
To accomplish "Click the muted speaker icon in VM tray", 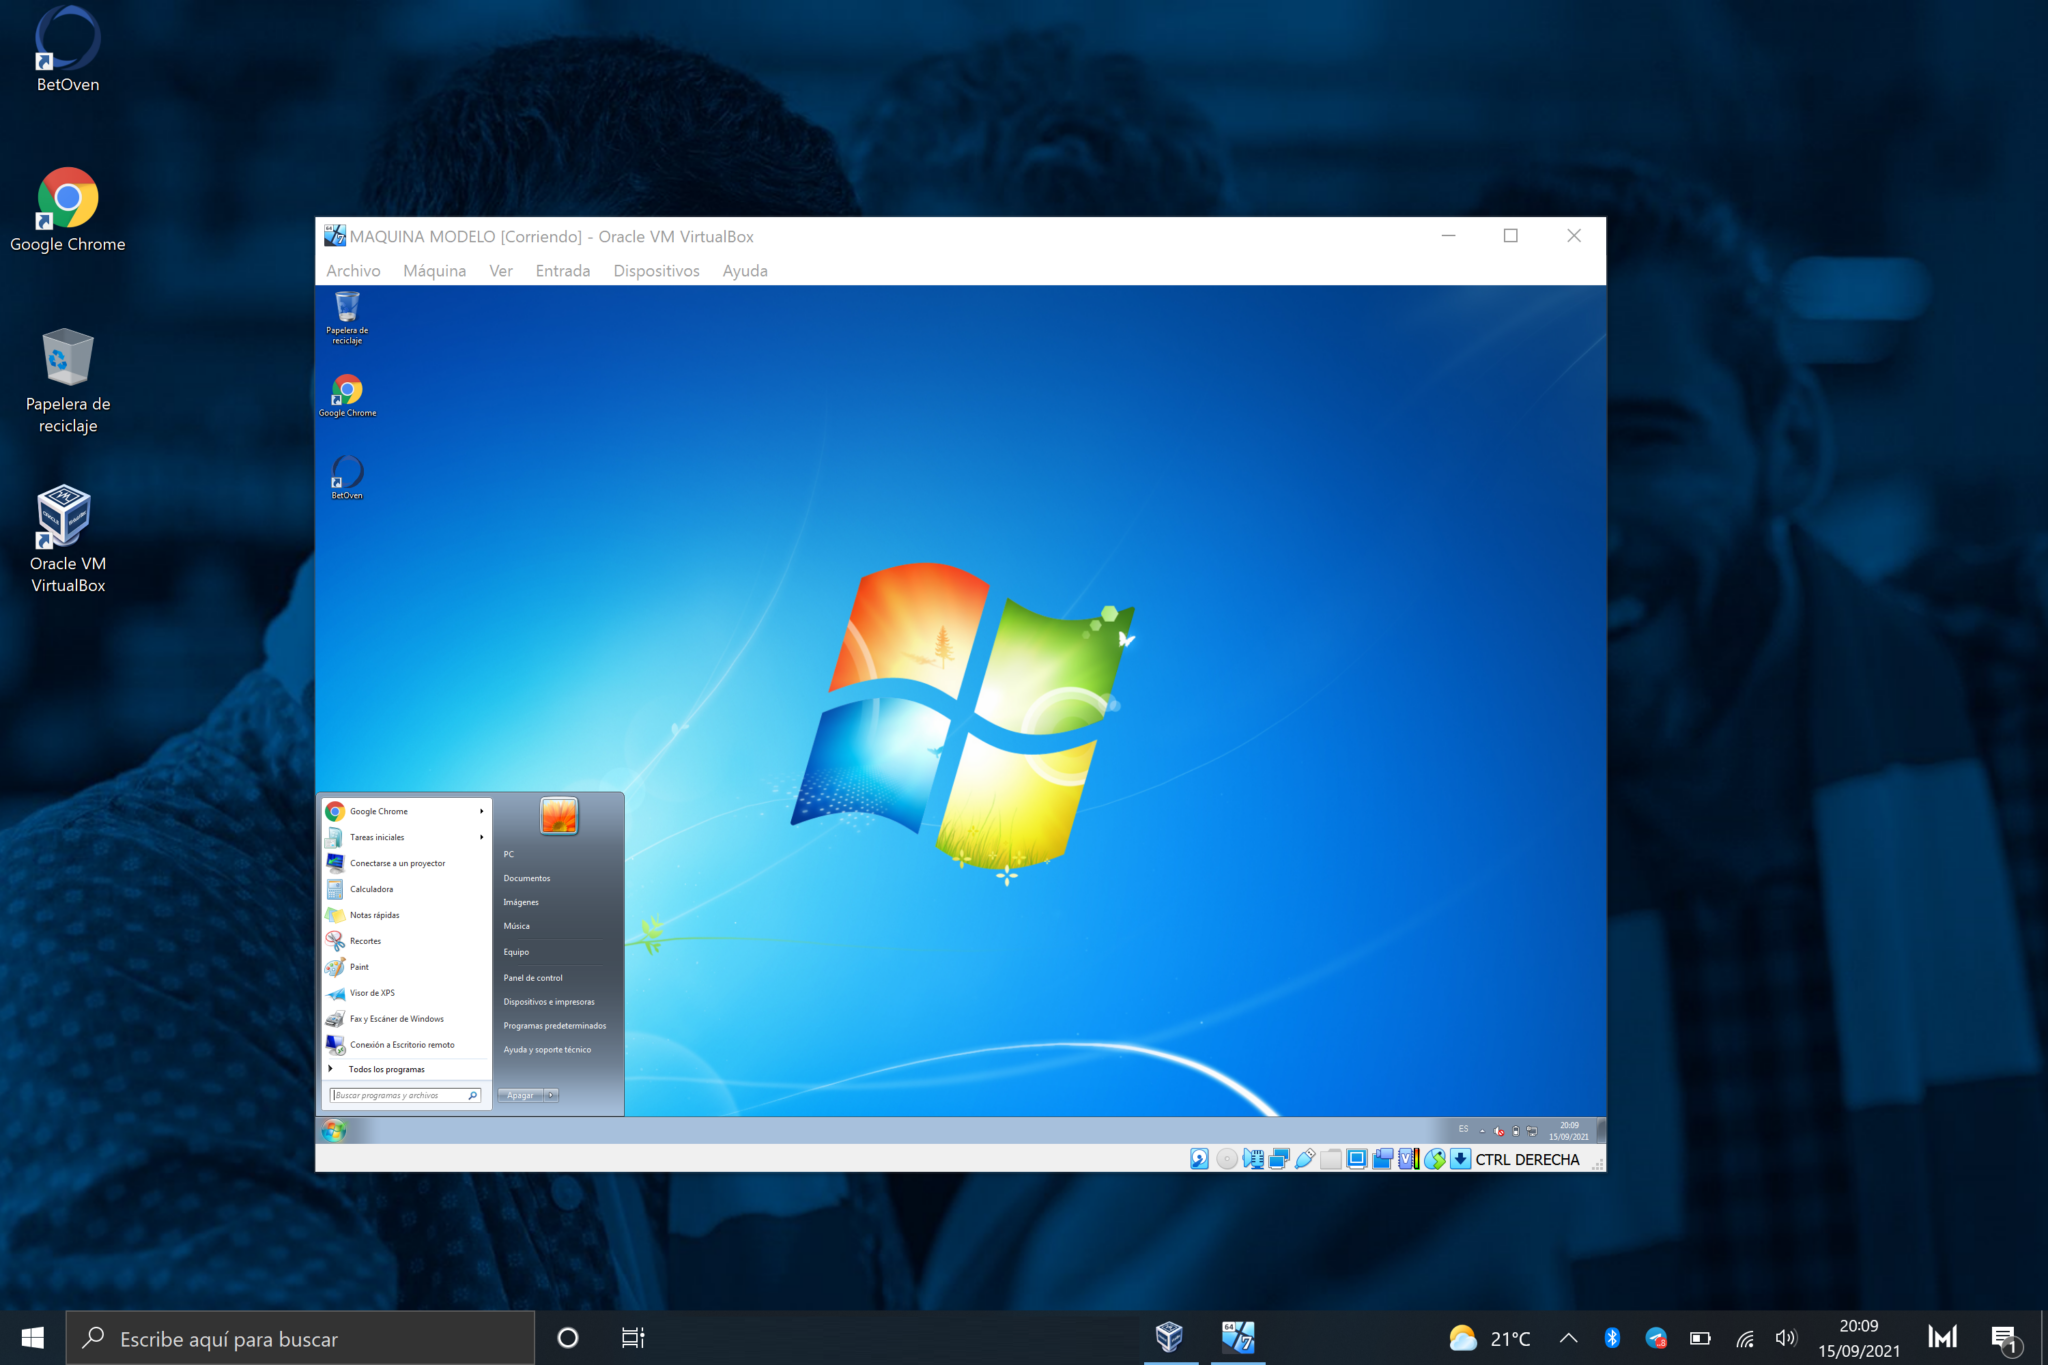I will [x=1499, y=1131].
